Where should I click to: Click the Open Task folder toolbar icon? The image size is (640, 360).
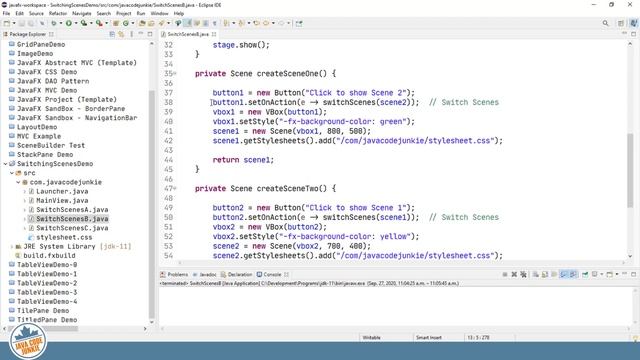click(x=151, y=23)
